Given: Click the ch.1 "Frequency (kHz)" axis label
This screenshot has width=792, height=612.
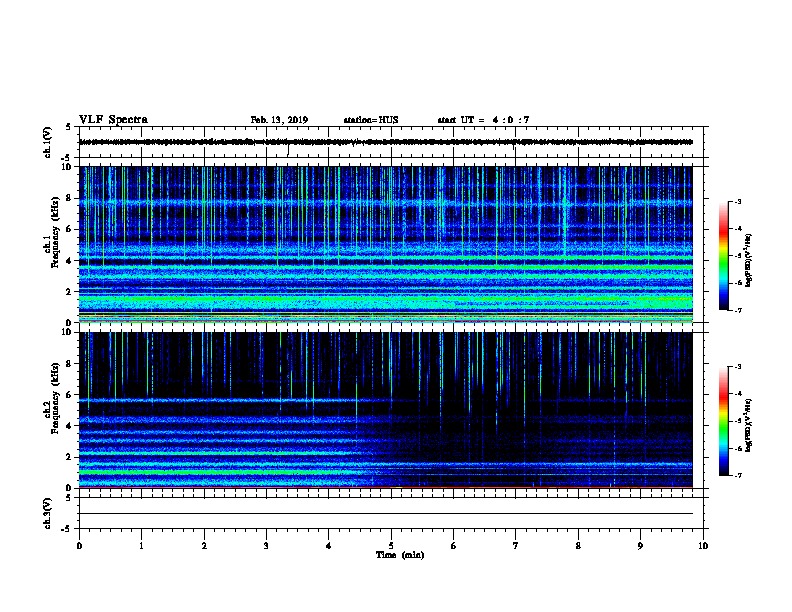Looking at the screenshot, I should (55, 233).
